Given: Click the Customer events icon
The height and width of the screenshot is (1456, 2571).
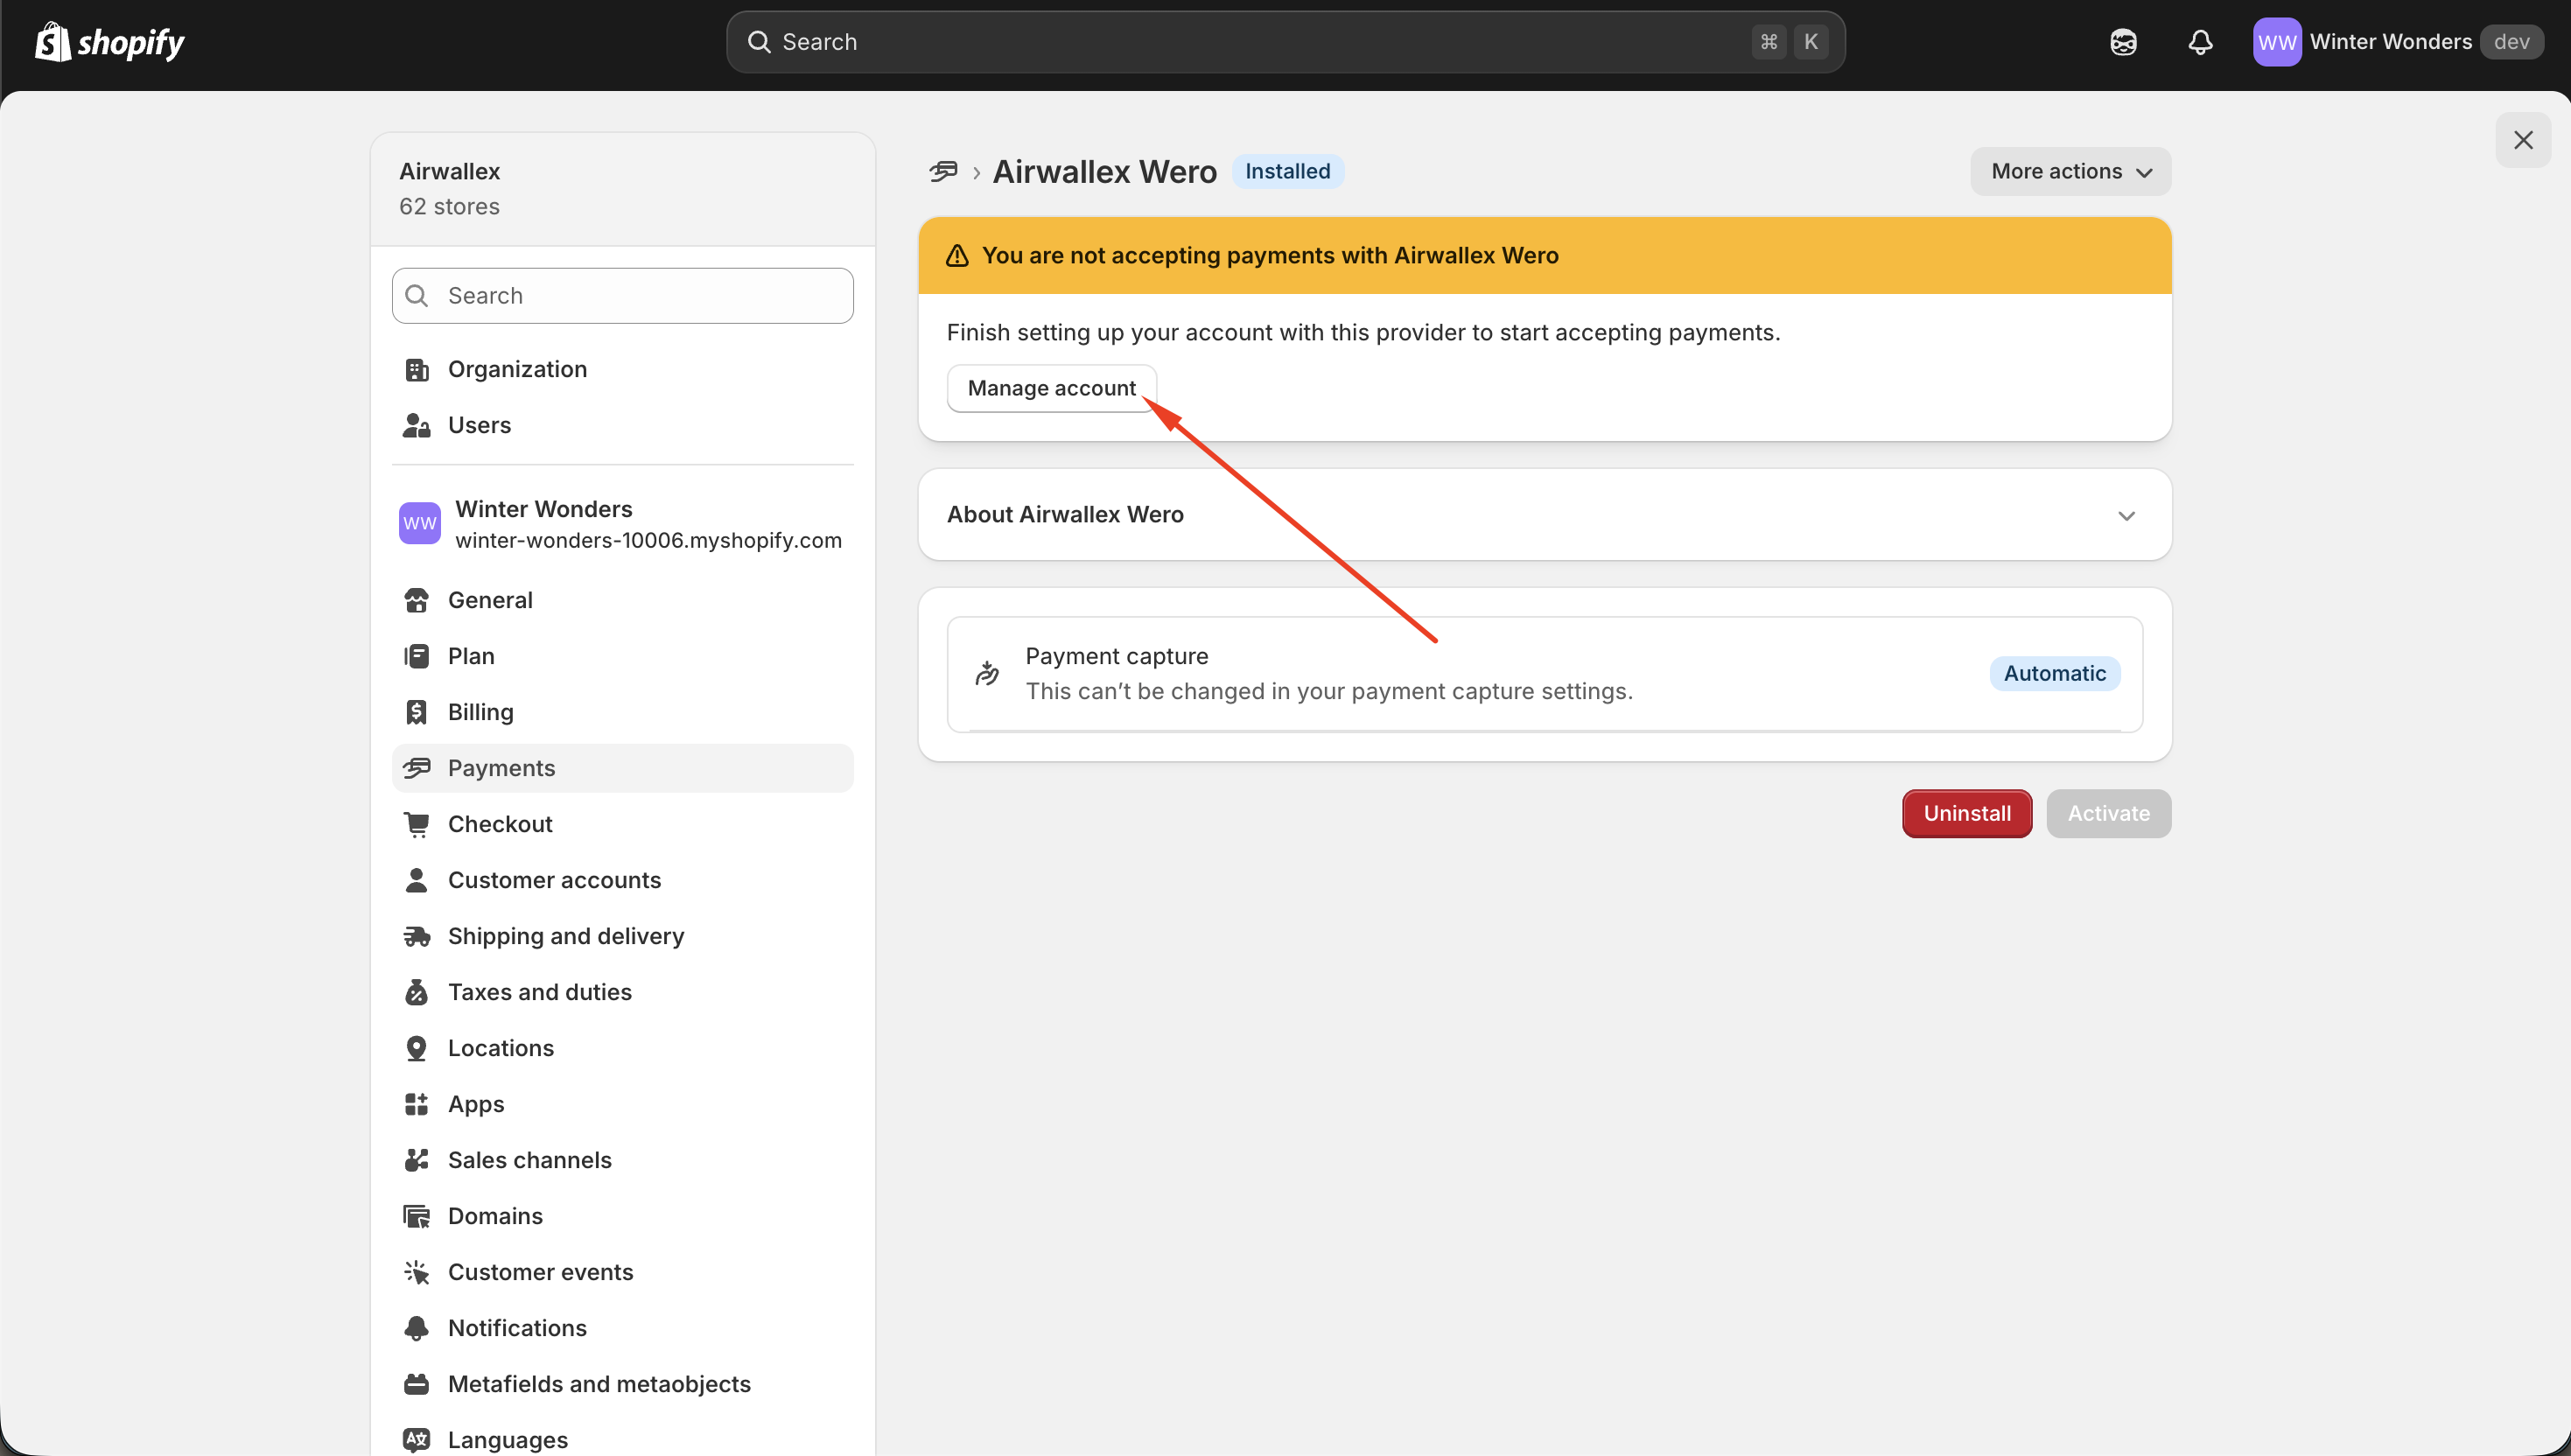Looking at the screenshot, I should 416,1273.
